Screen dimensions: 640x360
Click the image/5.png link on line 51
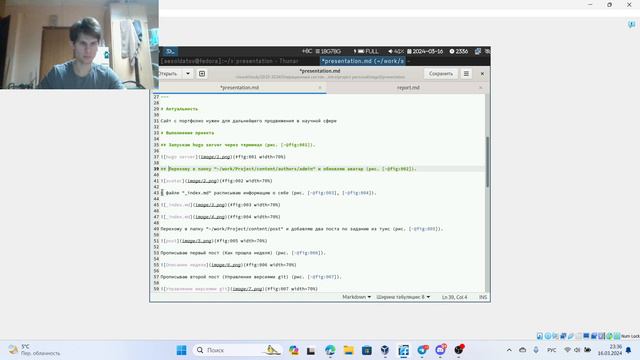pos(197,241)
